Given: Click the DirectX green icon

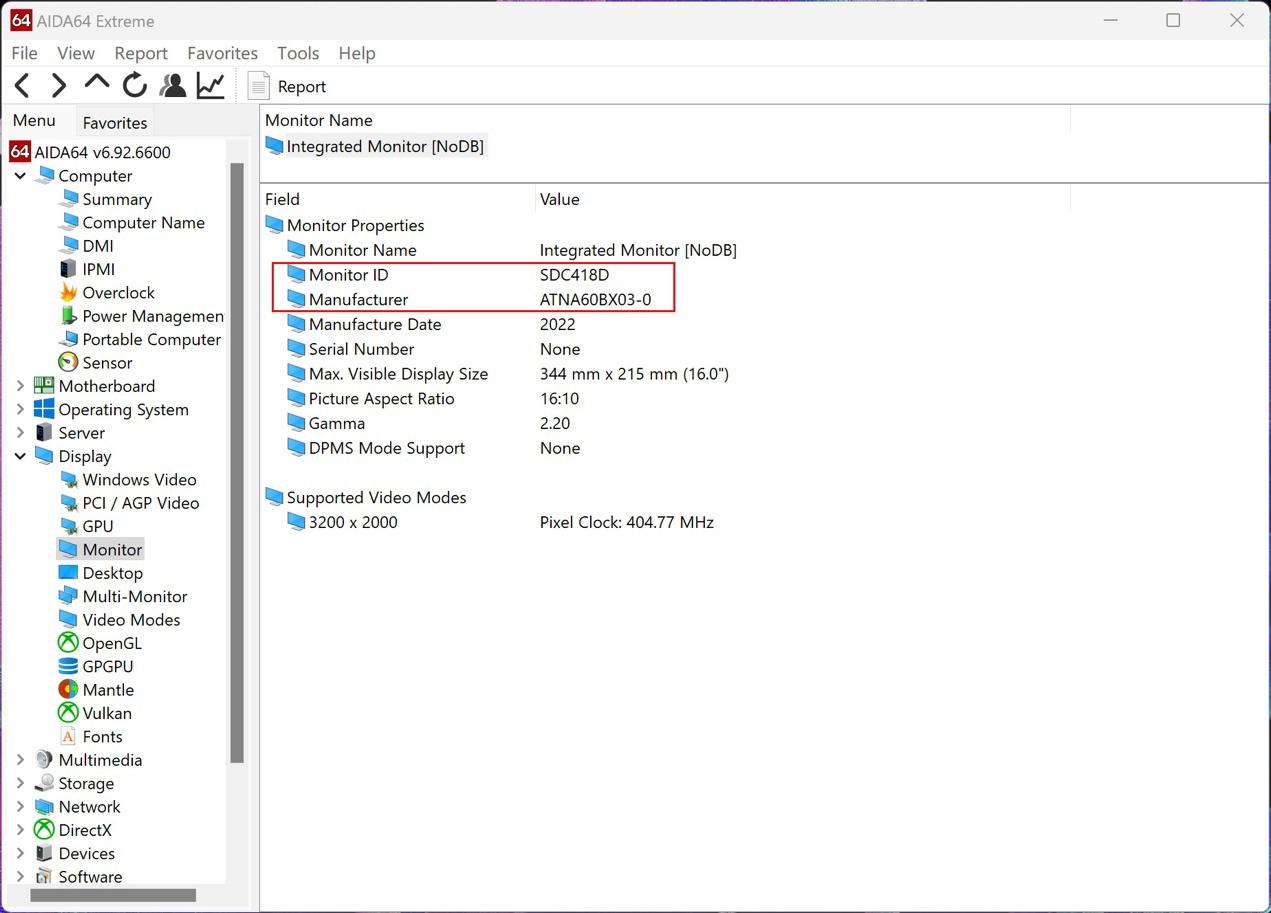Looking at the screenshot, I should tap(44, 830).
